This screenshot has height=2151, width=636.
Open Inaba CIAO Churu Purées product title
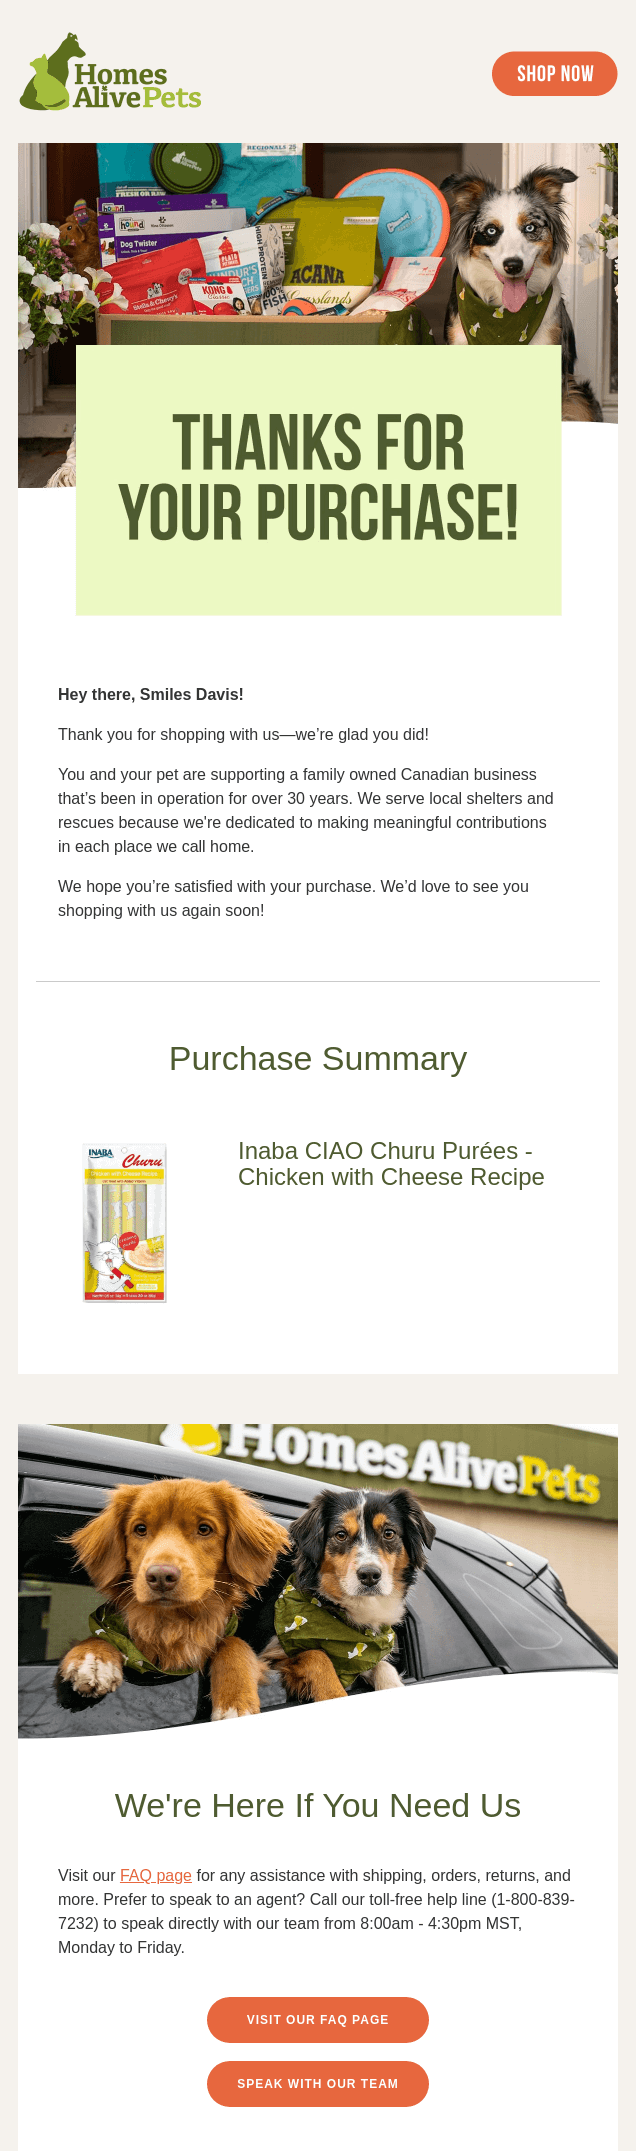(391, 1164)
